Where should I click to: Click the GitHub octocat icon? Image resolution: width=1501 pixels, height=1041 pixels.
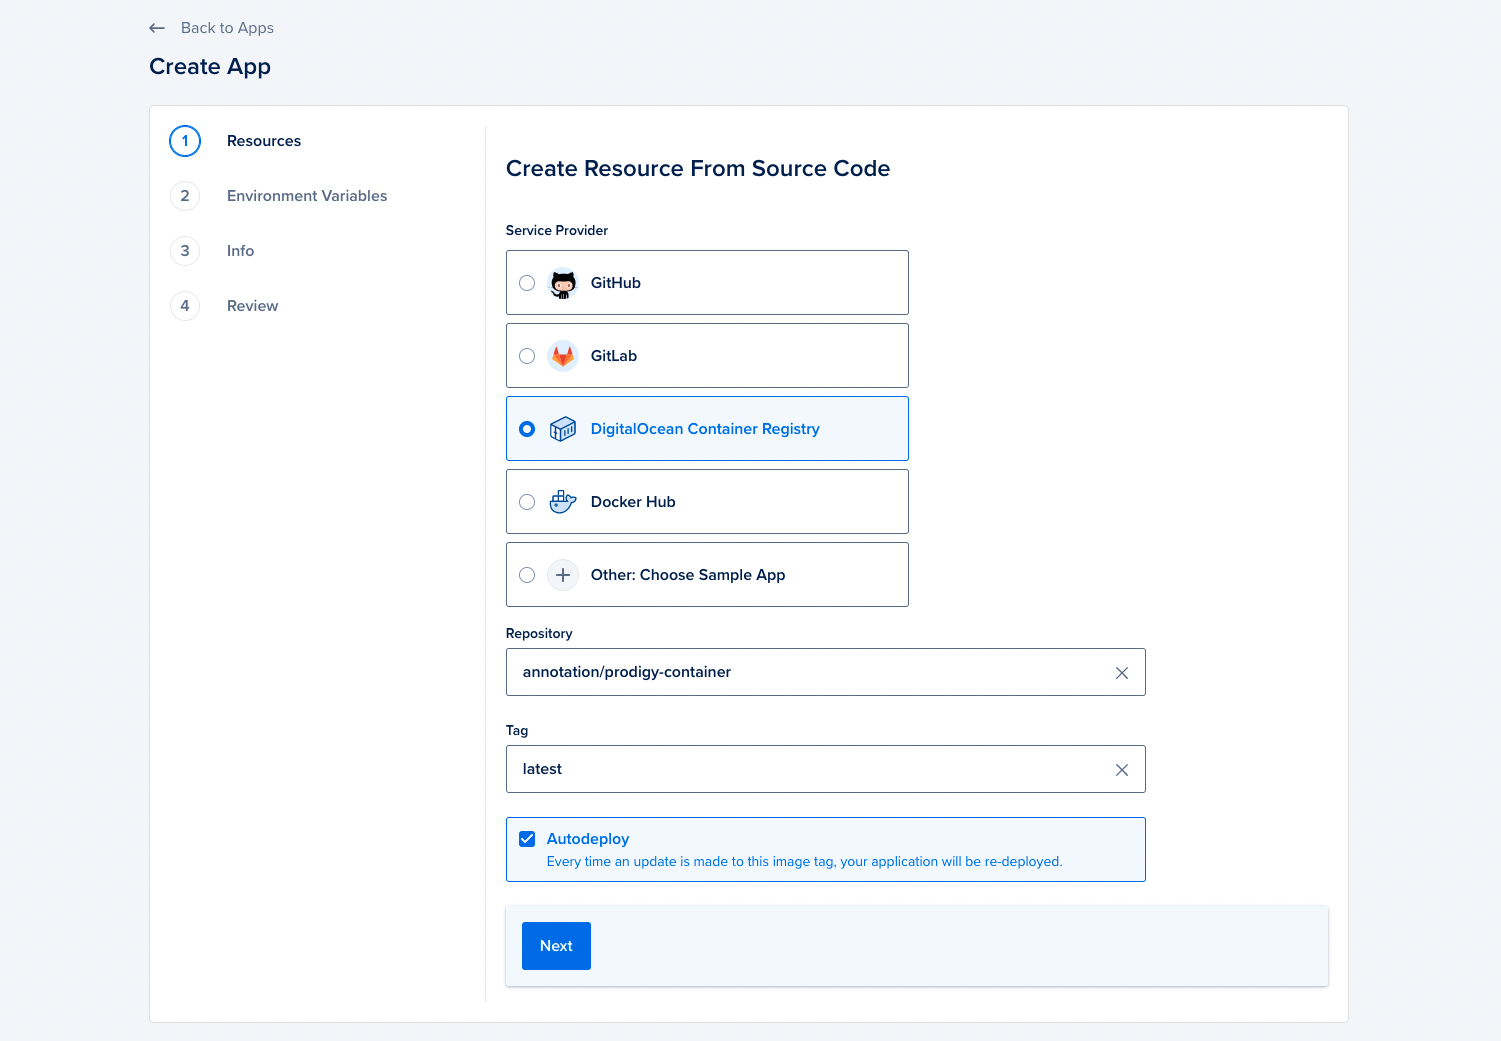point(563,283)
